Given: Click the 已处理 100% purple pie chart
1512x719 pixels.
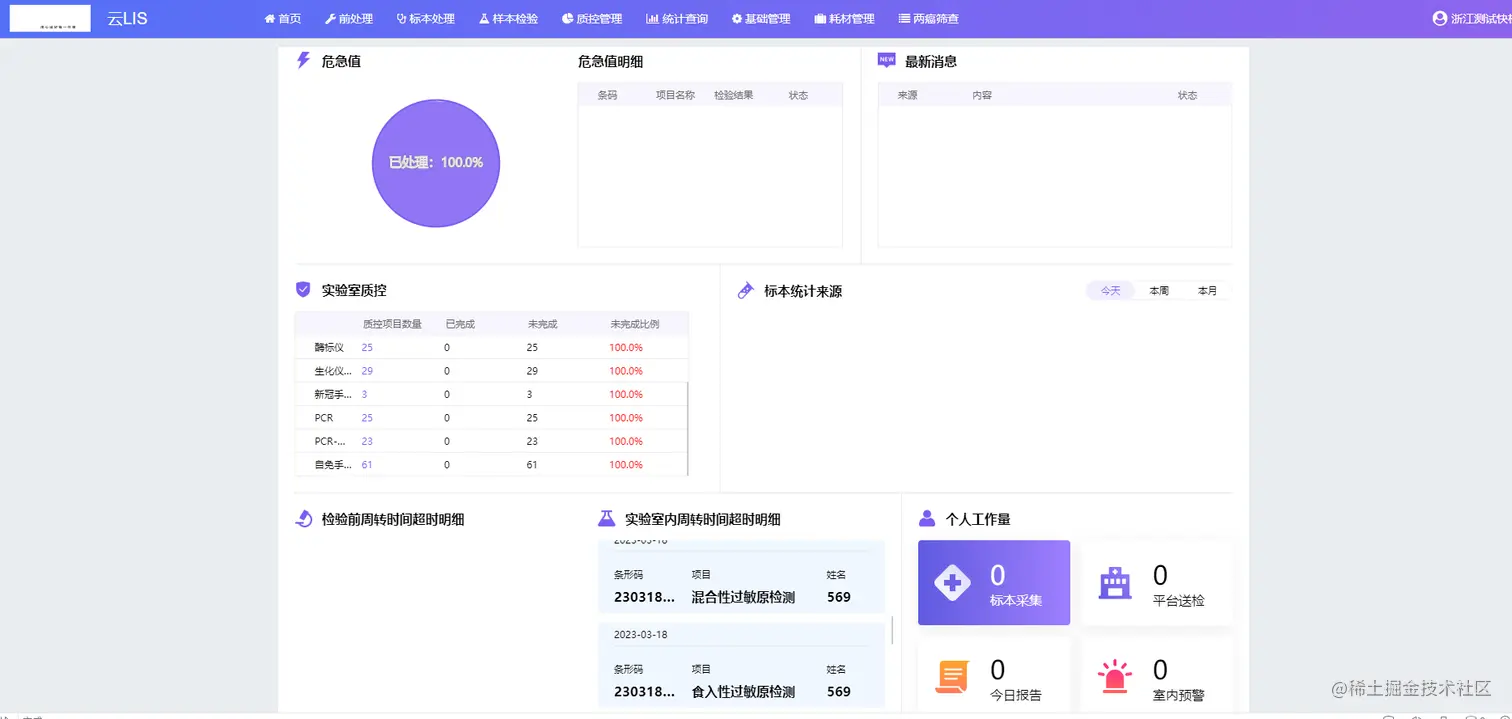Looking at the screenshot, I should (x=435, y=163).
